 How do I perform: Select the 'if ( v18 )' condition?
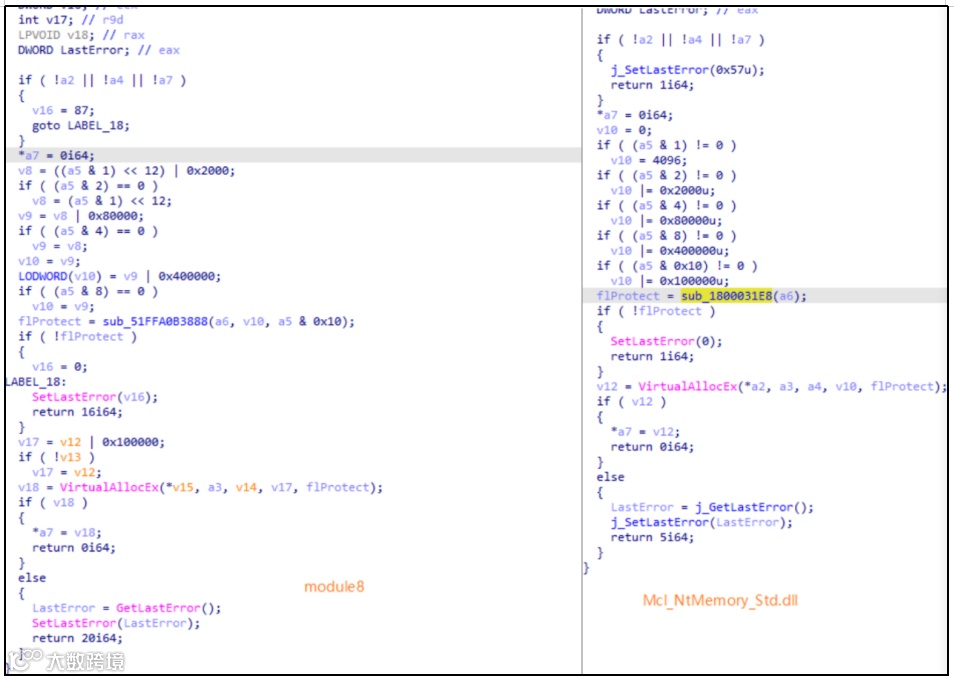tap(52, 503)
